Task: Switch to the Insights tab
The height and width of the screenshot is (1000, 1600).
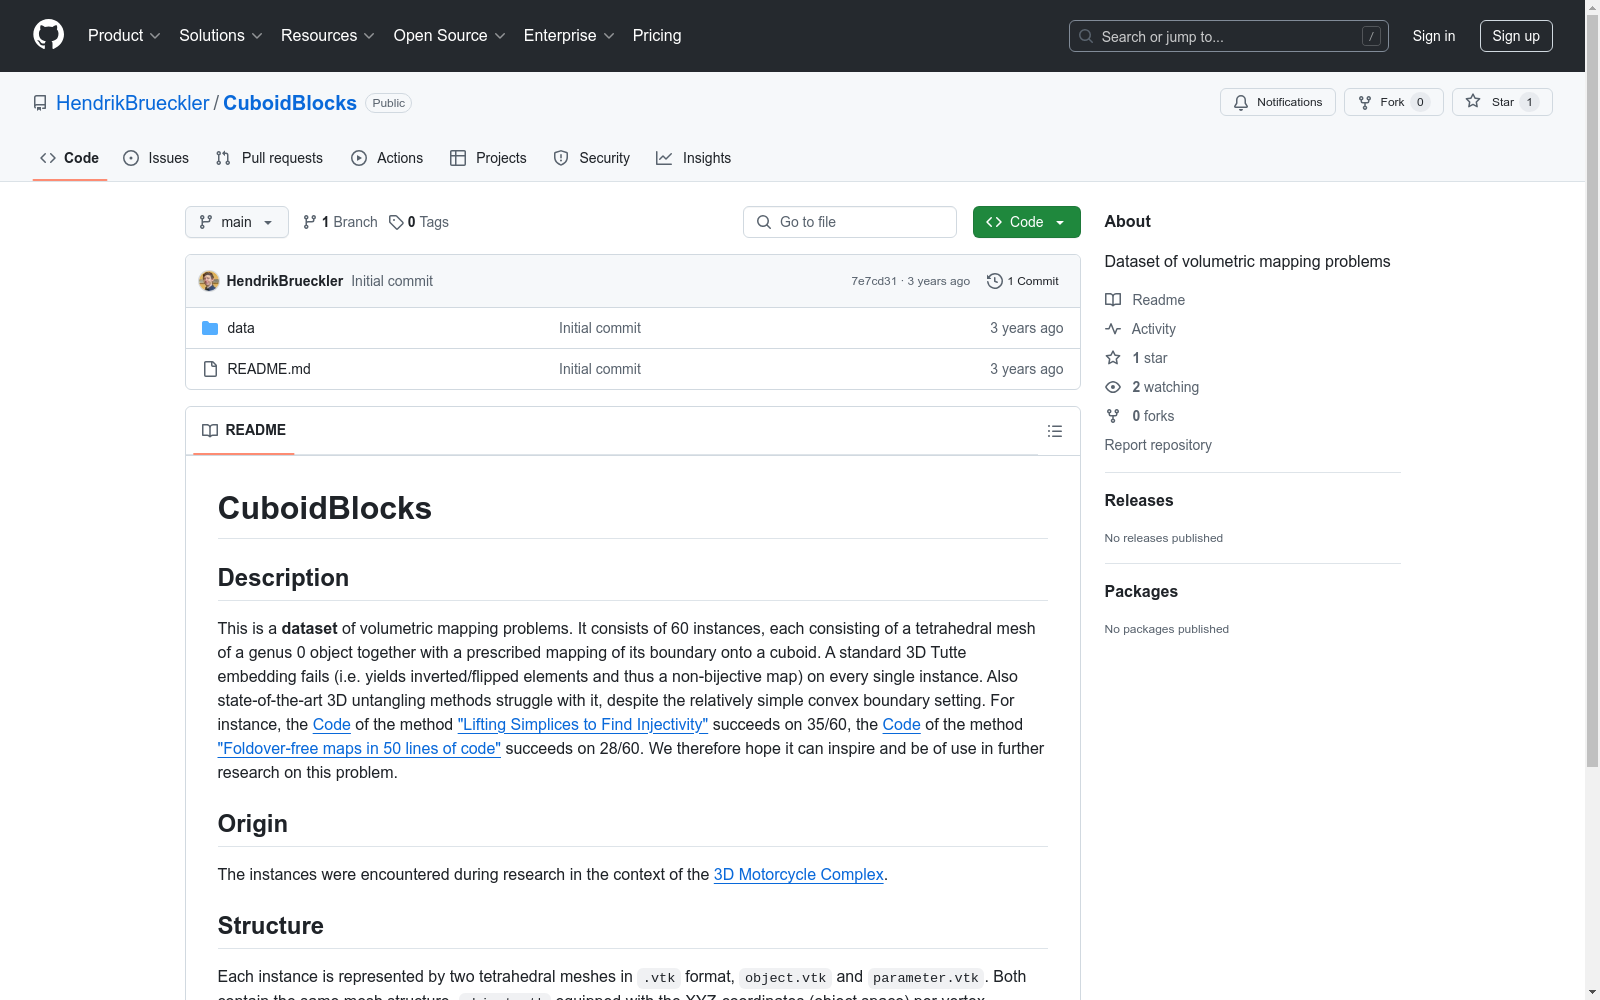Action: point(694,158)
